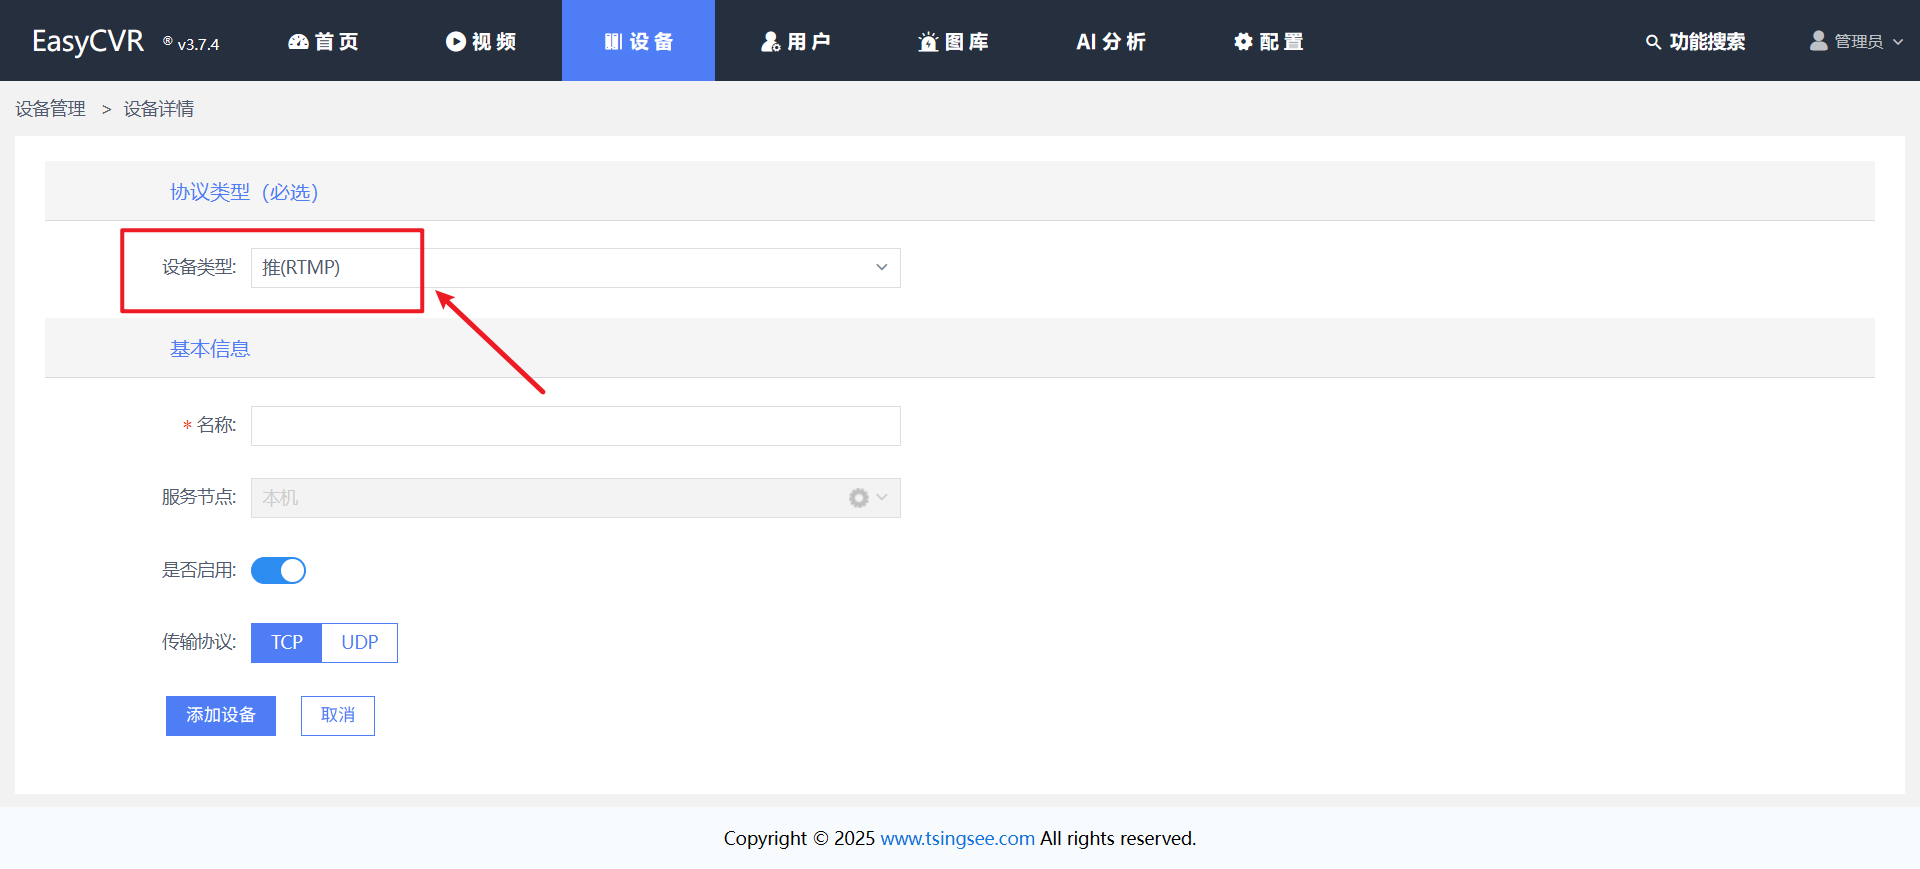Click the alarm icon beside 图库

click(x=928, y=42)
